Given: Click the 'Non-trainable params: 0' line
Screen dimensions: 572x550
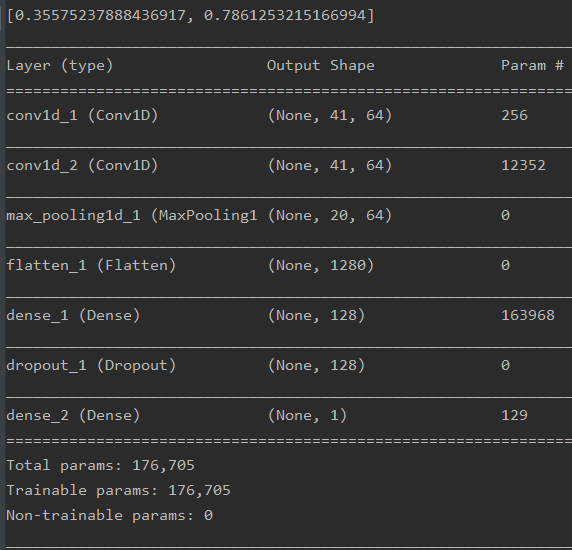Looking at the screenshot, I should point(109,515).
